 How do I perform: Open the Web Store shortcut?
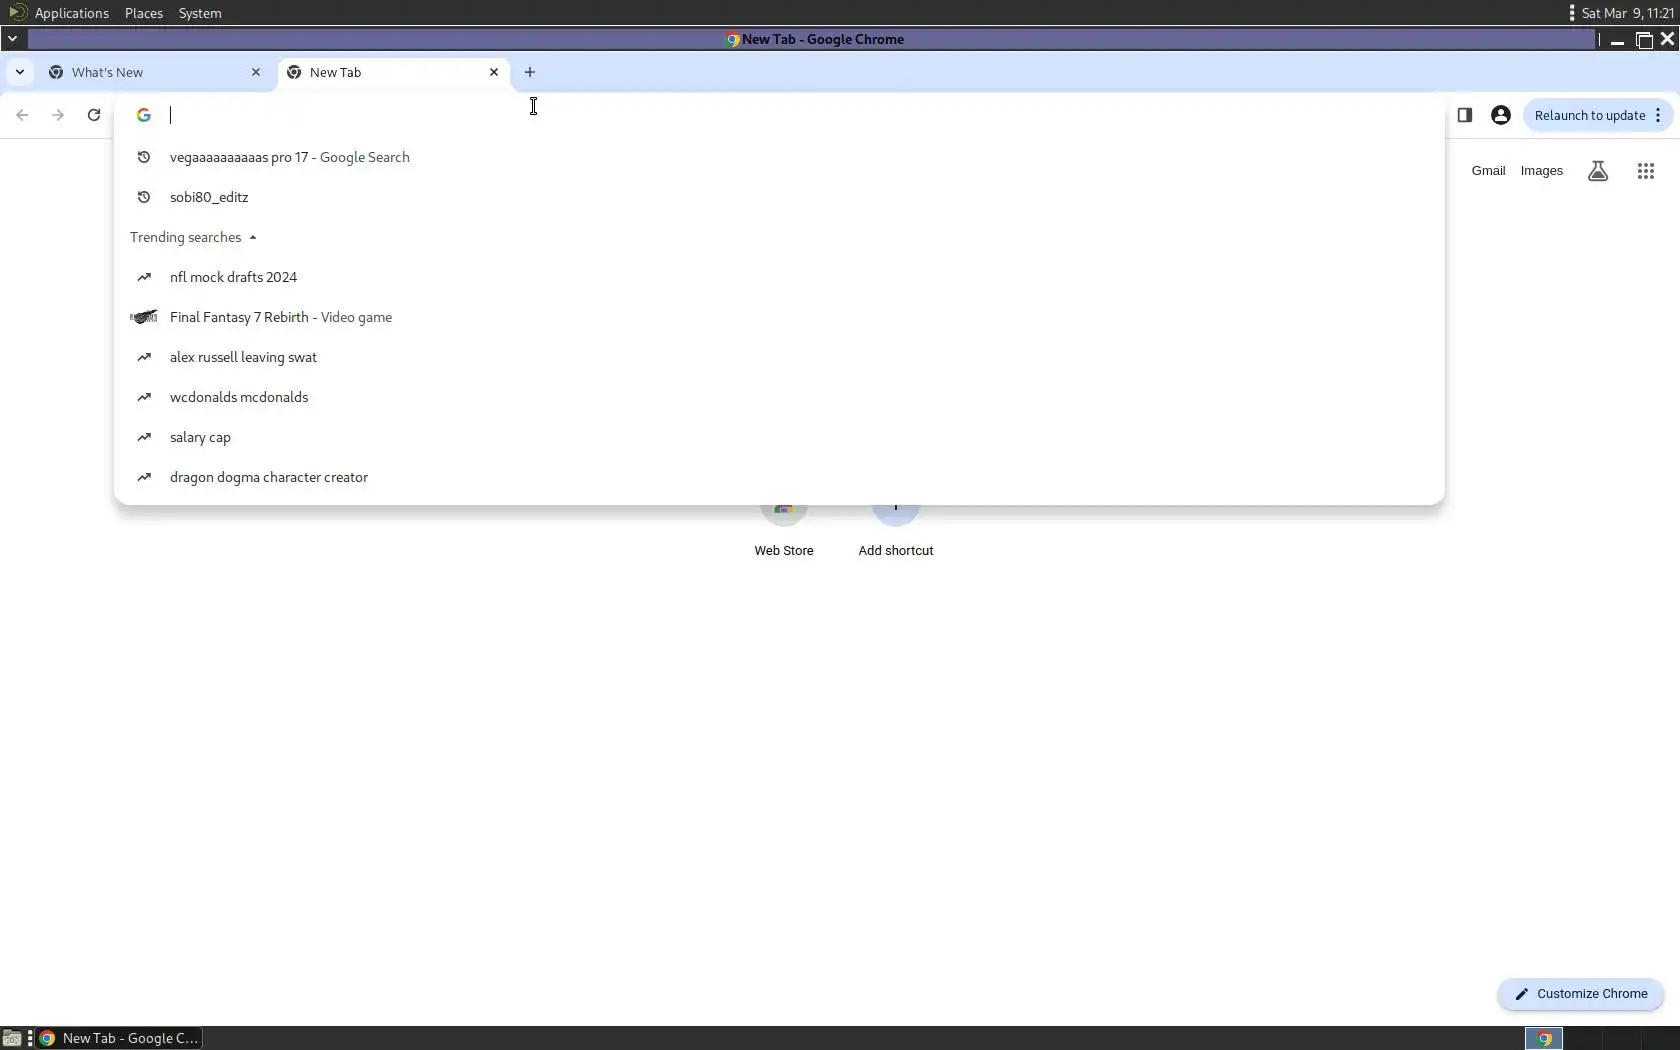(x=784, y=528)
